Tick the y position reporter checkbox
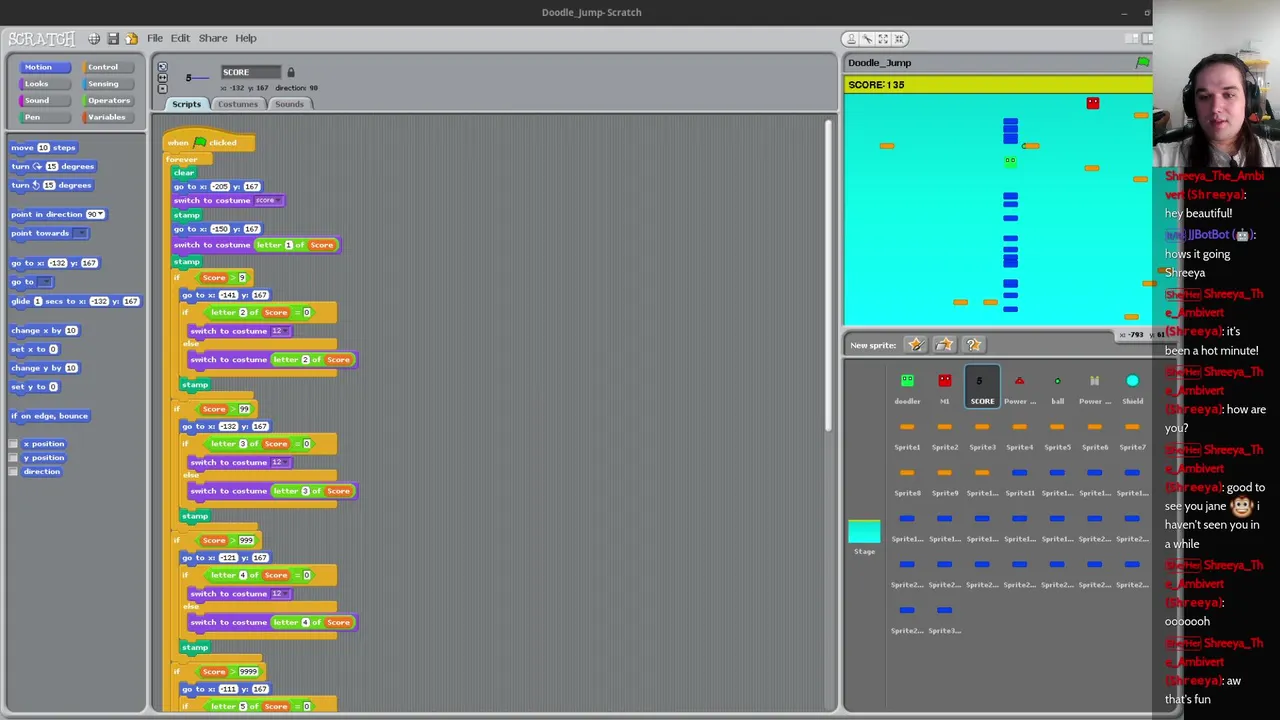 [x=13, y=458]
